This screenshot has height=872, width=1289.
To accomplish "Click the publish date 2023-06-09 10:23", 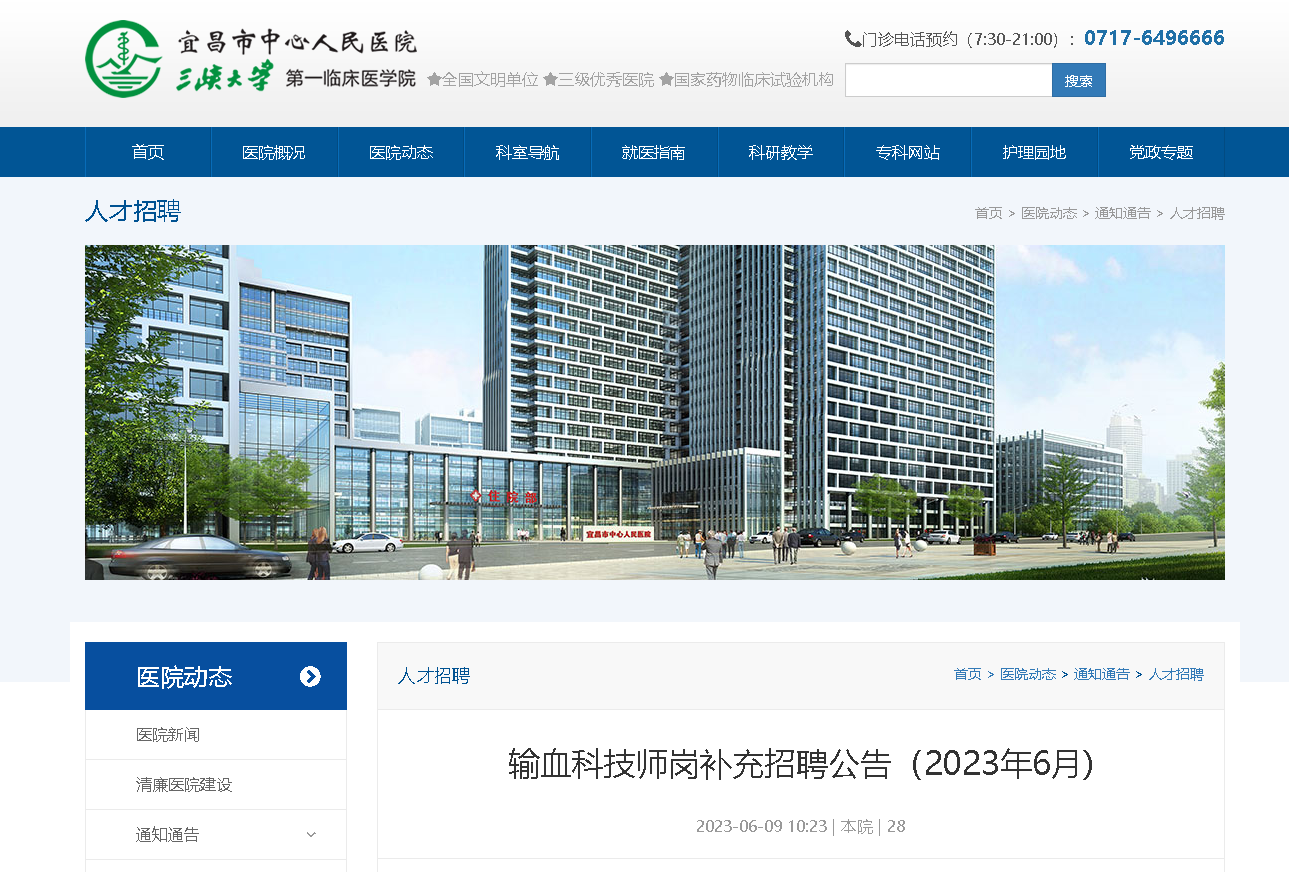I will 762,826.
